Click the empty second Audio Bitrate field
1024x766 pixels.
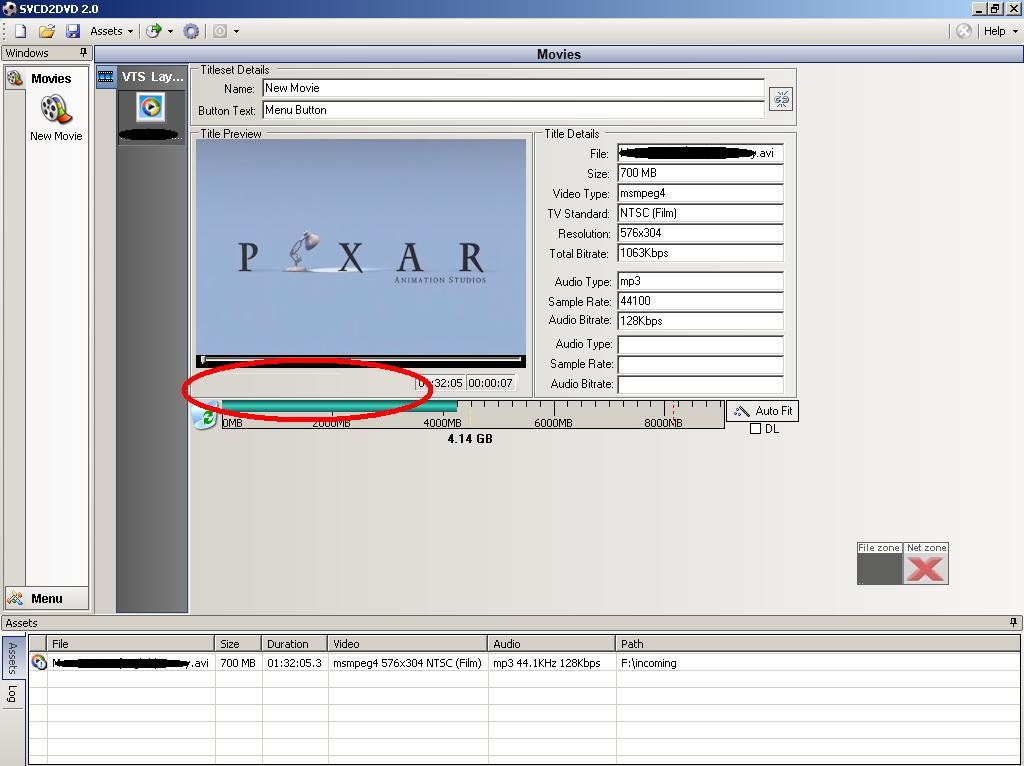[700, 384]
